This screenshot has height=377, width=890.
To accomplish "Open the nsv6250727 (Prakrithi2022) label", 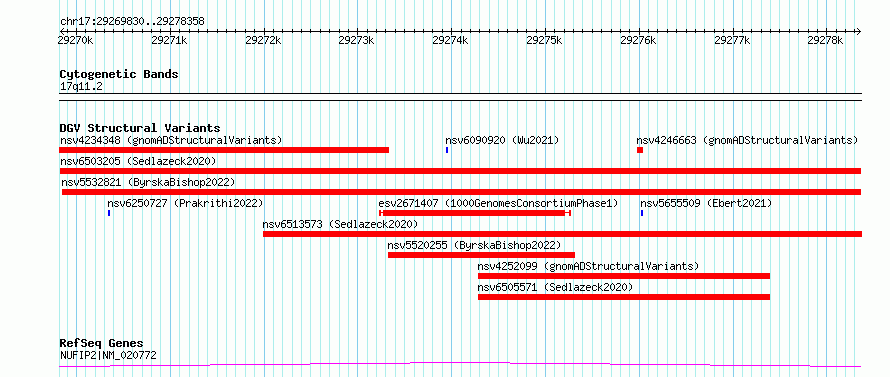I will [185, 203].
